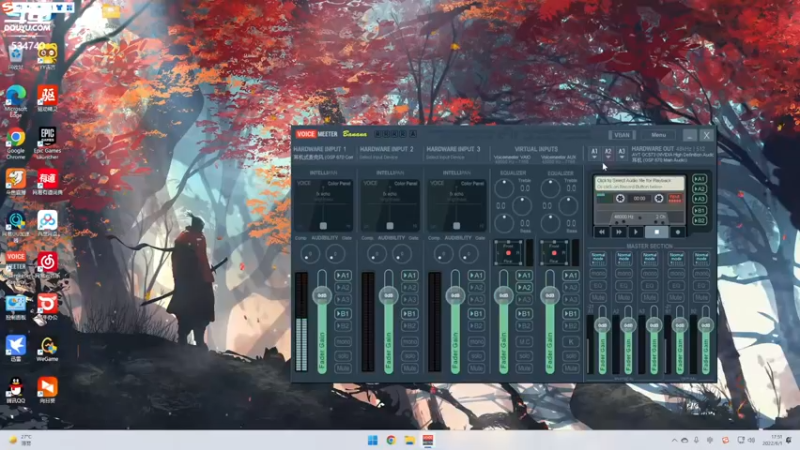The width and height of the screenshot is (800, 450).
Task: Enable A1 bus on the recorder
Action: (699, 179)
